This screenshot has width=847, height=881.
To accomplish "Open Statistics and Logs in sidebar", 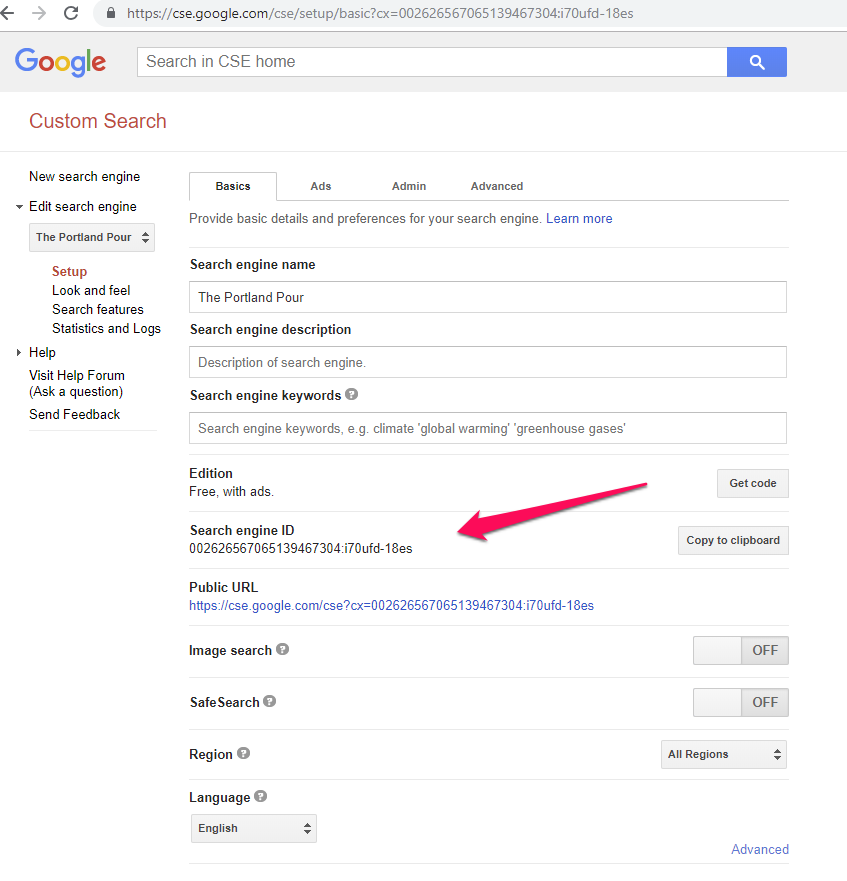I will [x=106, y=329].
